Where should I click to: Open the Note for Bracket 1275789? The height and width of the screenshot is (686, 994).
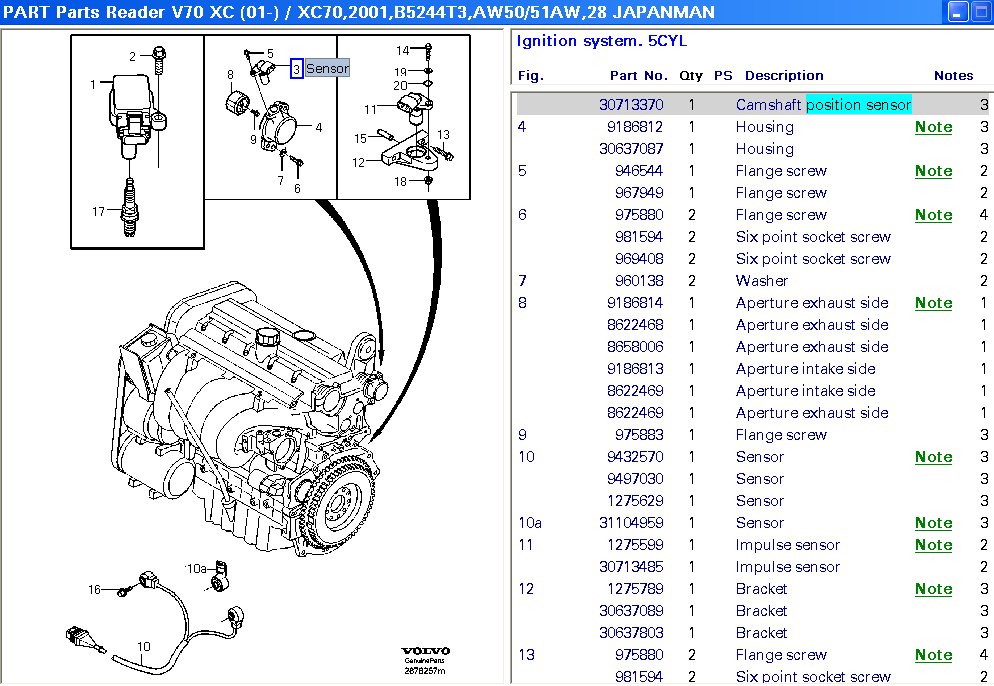pos(933,589)
